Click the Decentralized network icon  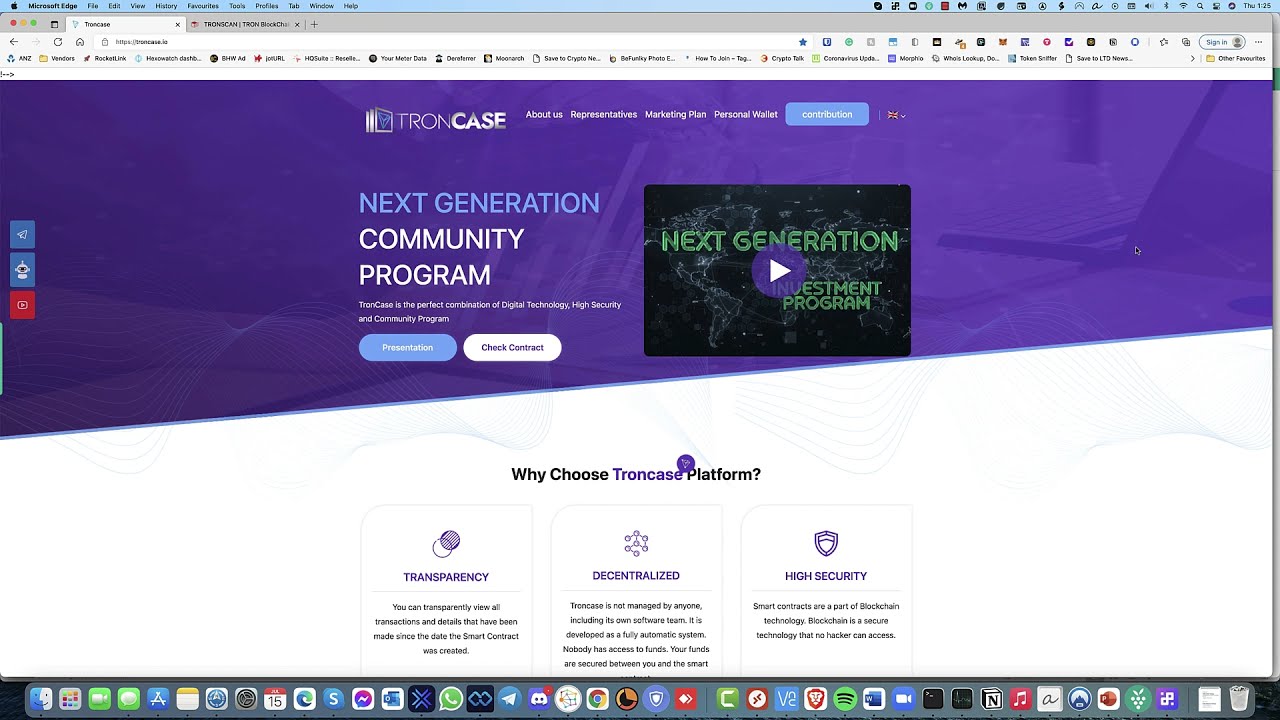(x=636, y=543)
